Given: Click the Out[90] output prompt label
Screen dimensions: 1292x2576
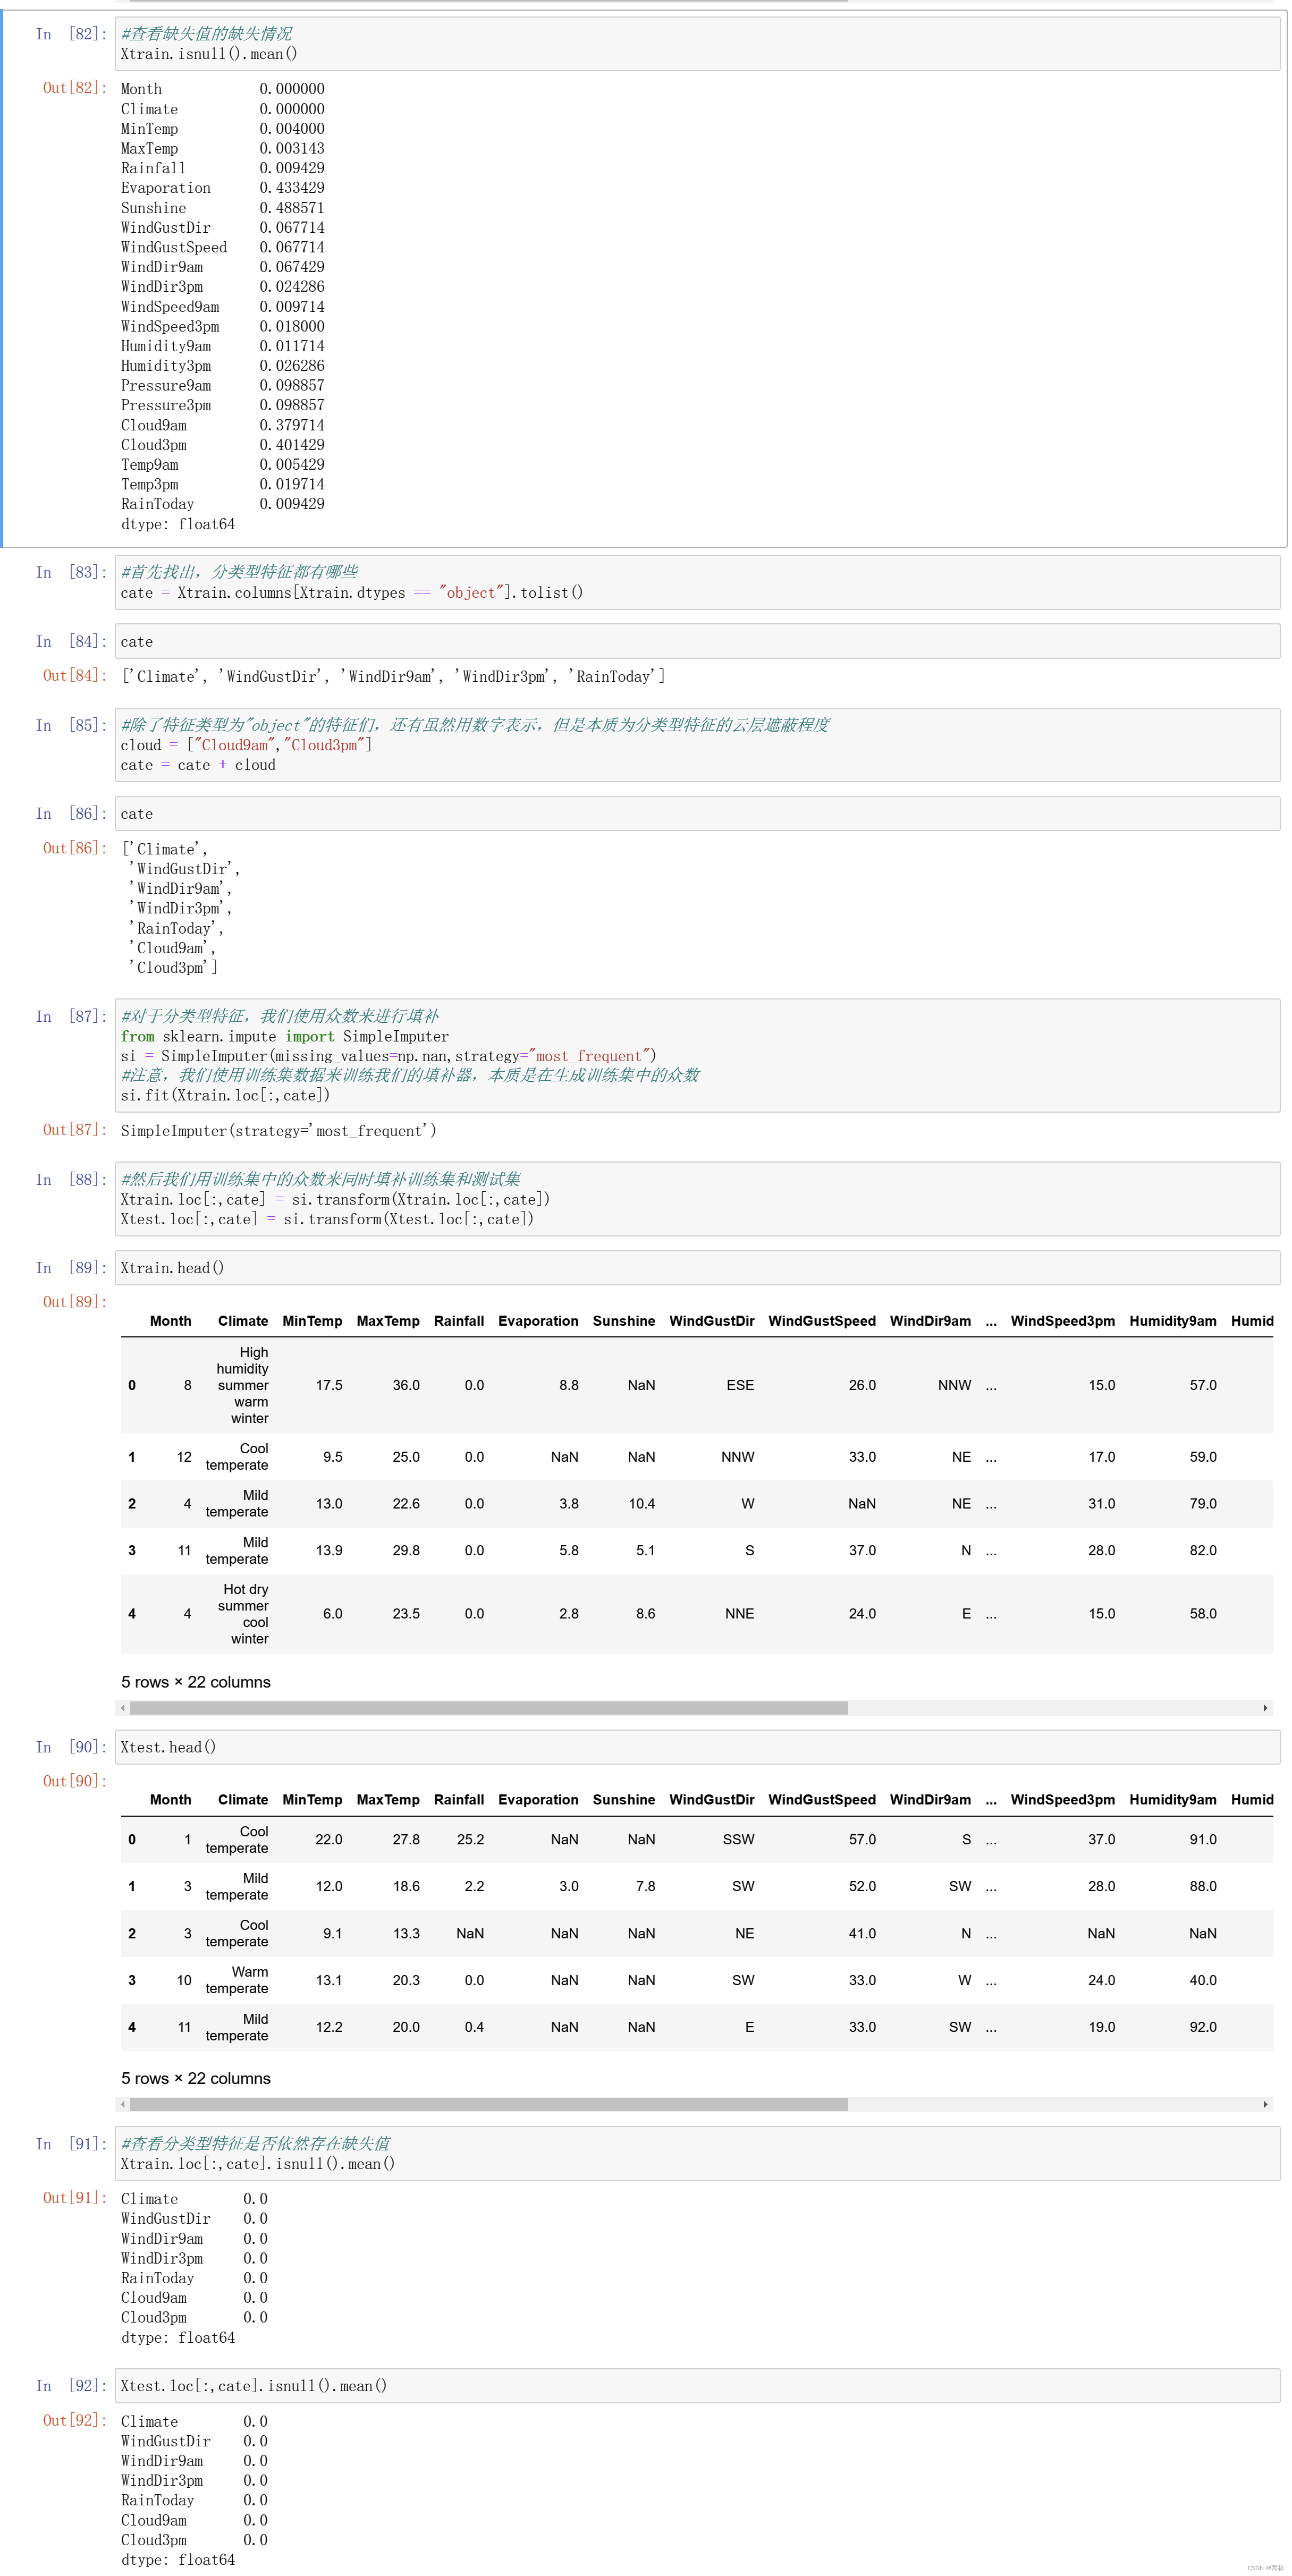Looking at the screenshot, I should [x=74, y=1781].
